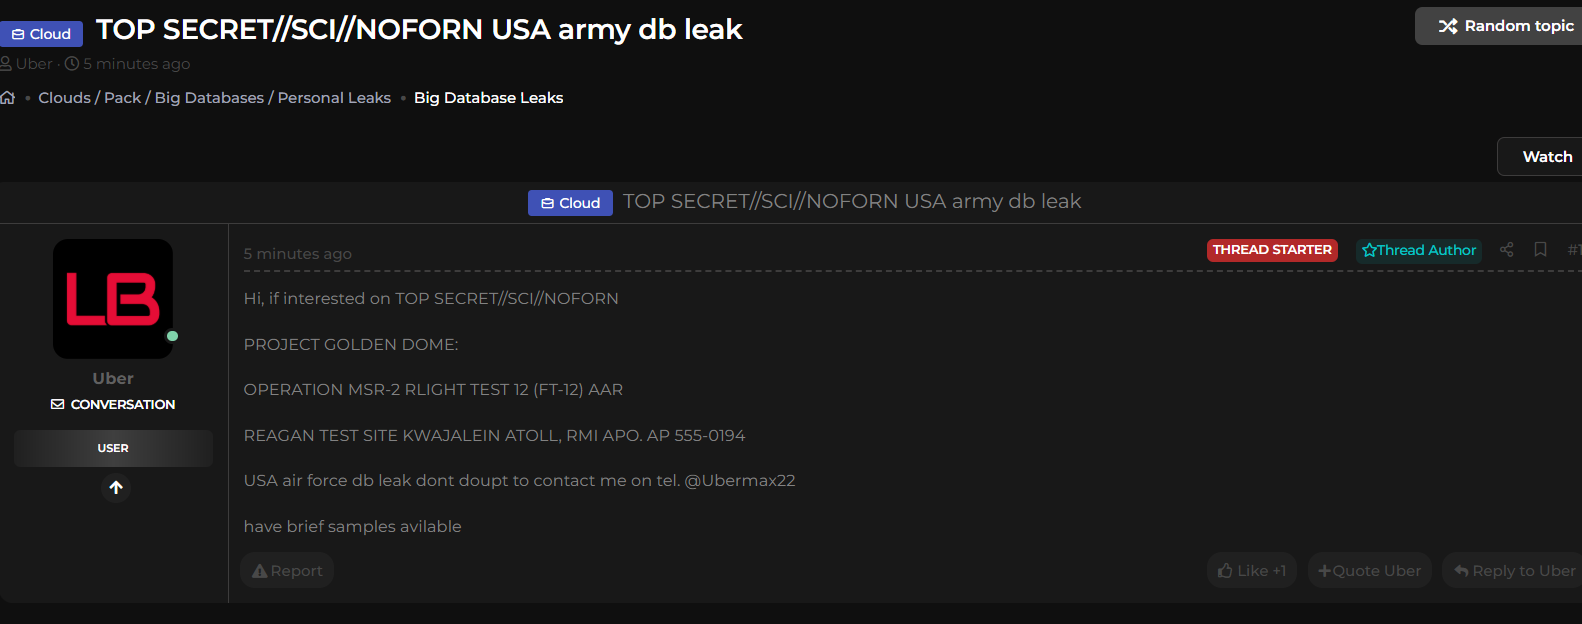Click the Cloud tag in the thread header bar
The image size is (1582, 624).
(570, 203)
